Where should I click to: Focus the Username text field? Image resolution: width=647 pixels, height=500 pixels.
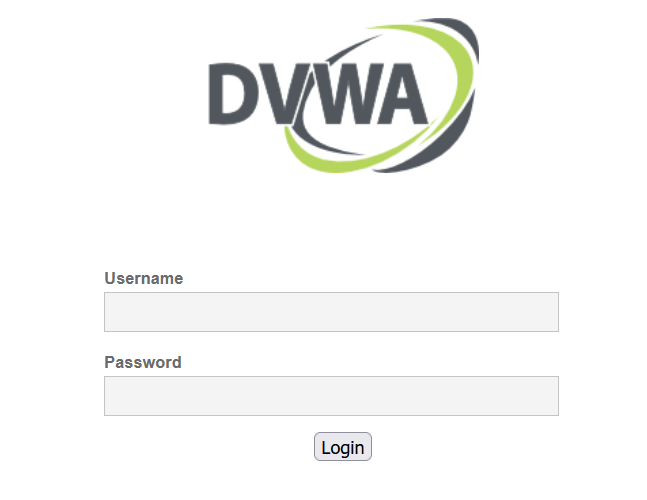point(331,312)
